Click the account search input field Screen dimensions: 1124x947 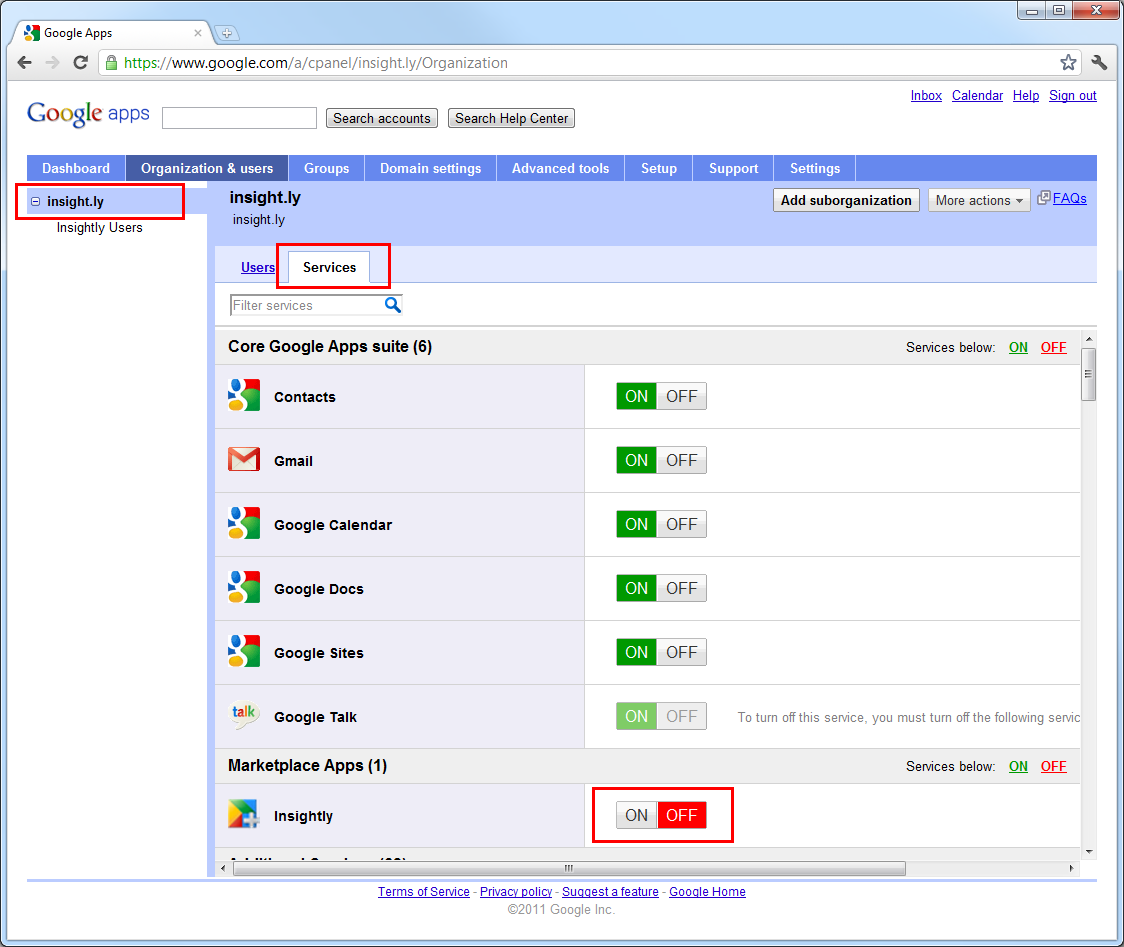[239, 118]
